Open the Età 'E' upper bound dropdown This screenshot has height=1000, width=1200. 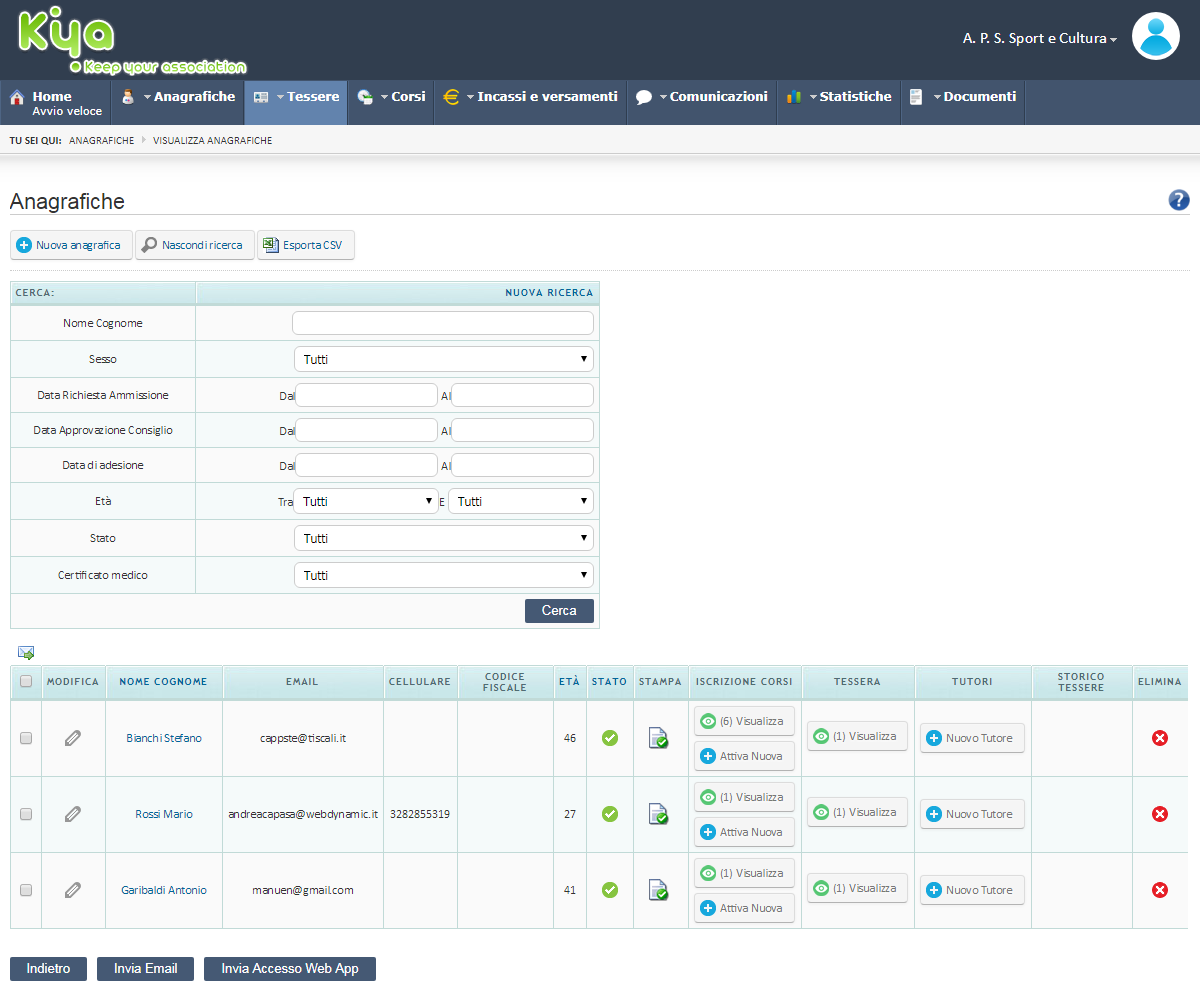click(521, 501)
